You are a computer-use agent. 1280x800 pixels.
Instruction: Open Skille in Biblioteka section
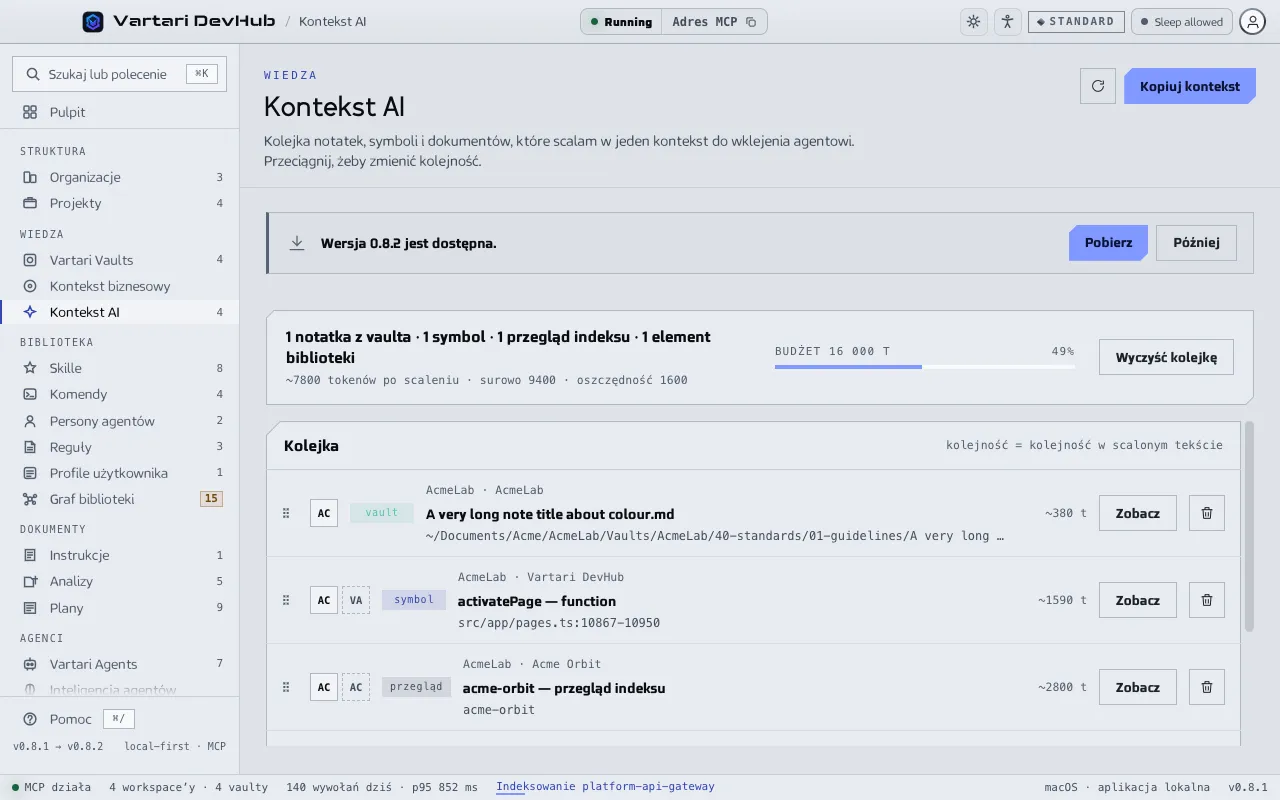coord(120,368)
